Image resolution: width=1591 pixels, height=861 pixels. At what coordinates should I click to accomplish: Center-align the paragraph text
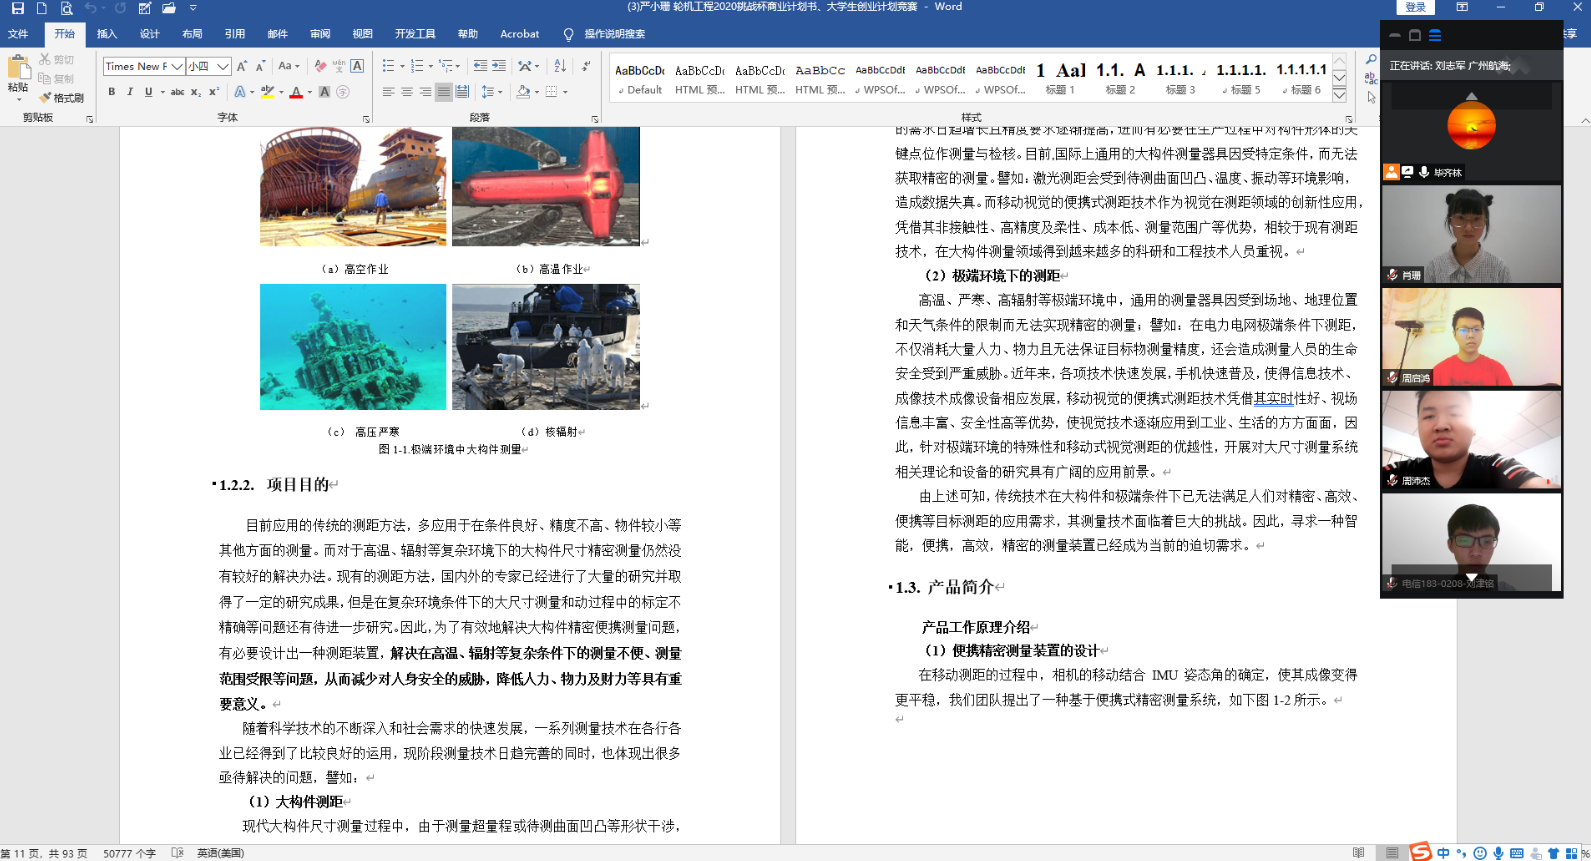pos(407,92)
